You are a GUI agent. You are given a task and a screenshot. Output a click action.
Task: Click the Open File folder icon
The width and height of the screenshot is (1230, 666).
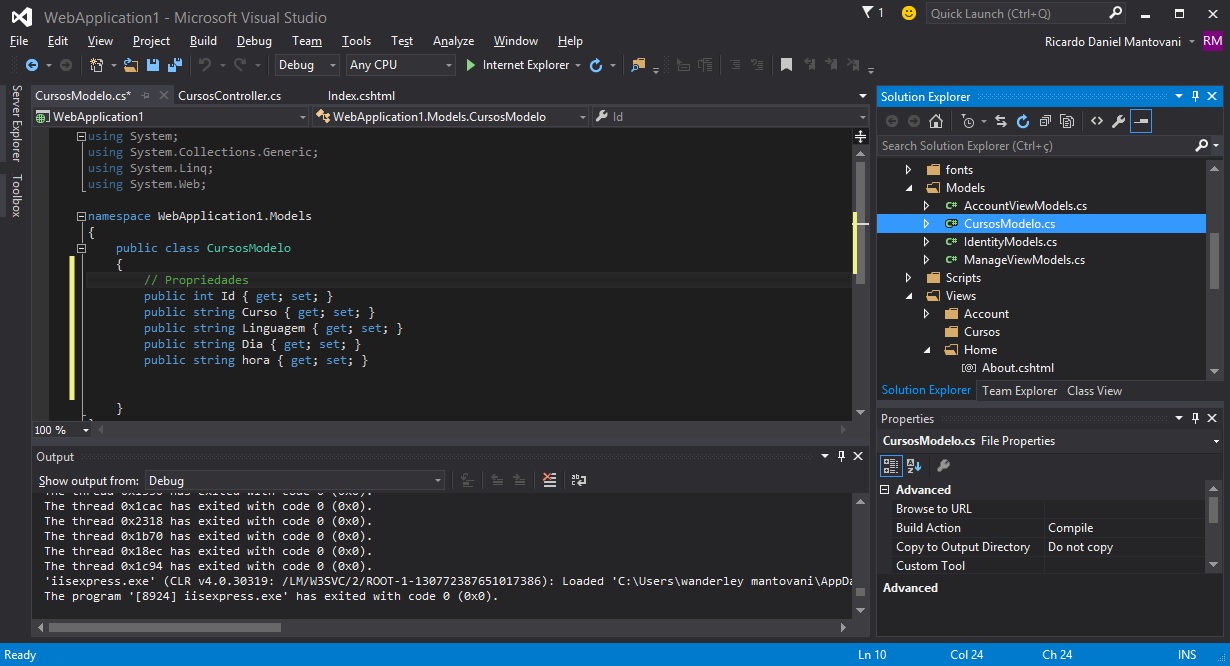tap(131, 65)
